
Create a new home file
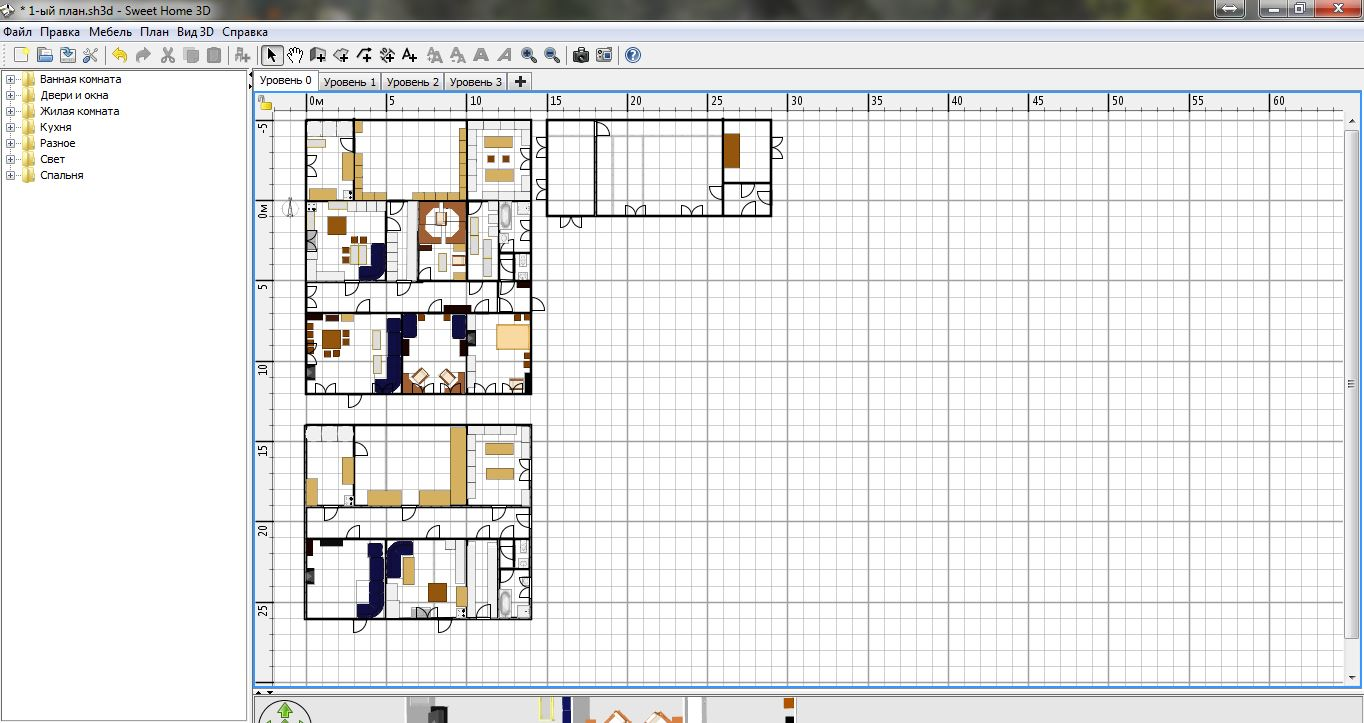pyautogui.click(x=21, y=55)
